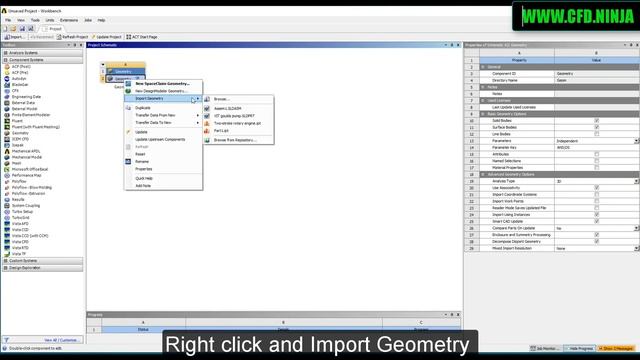This screenshot has height=360, width=640.
Task: Select System Coupling icon
Action: click(x=7, y=206)
